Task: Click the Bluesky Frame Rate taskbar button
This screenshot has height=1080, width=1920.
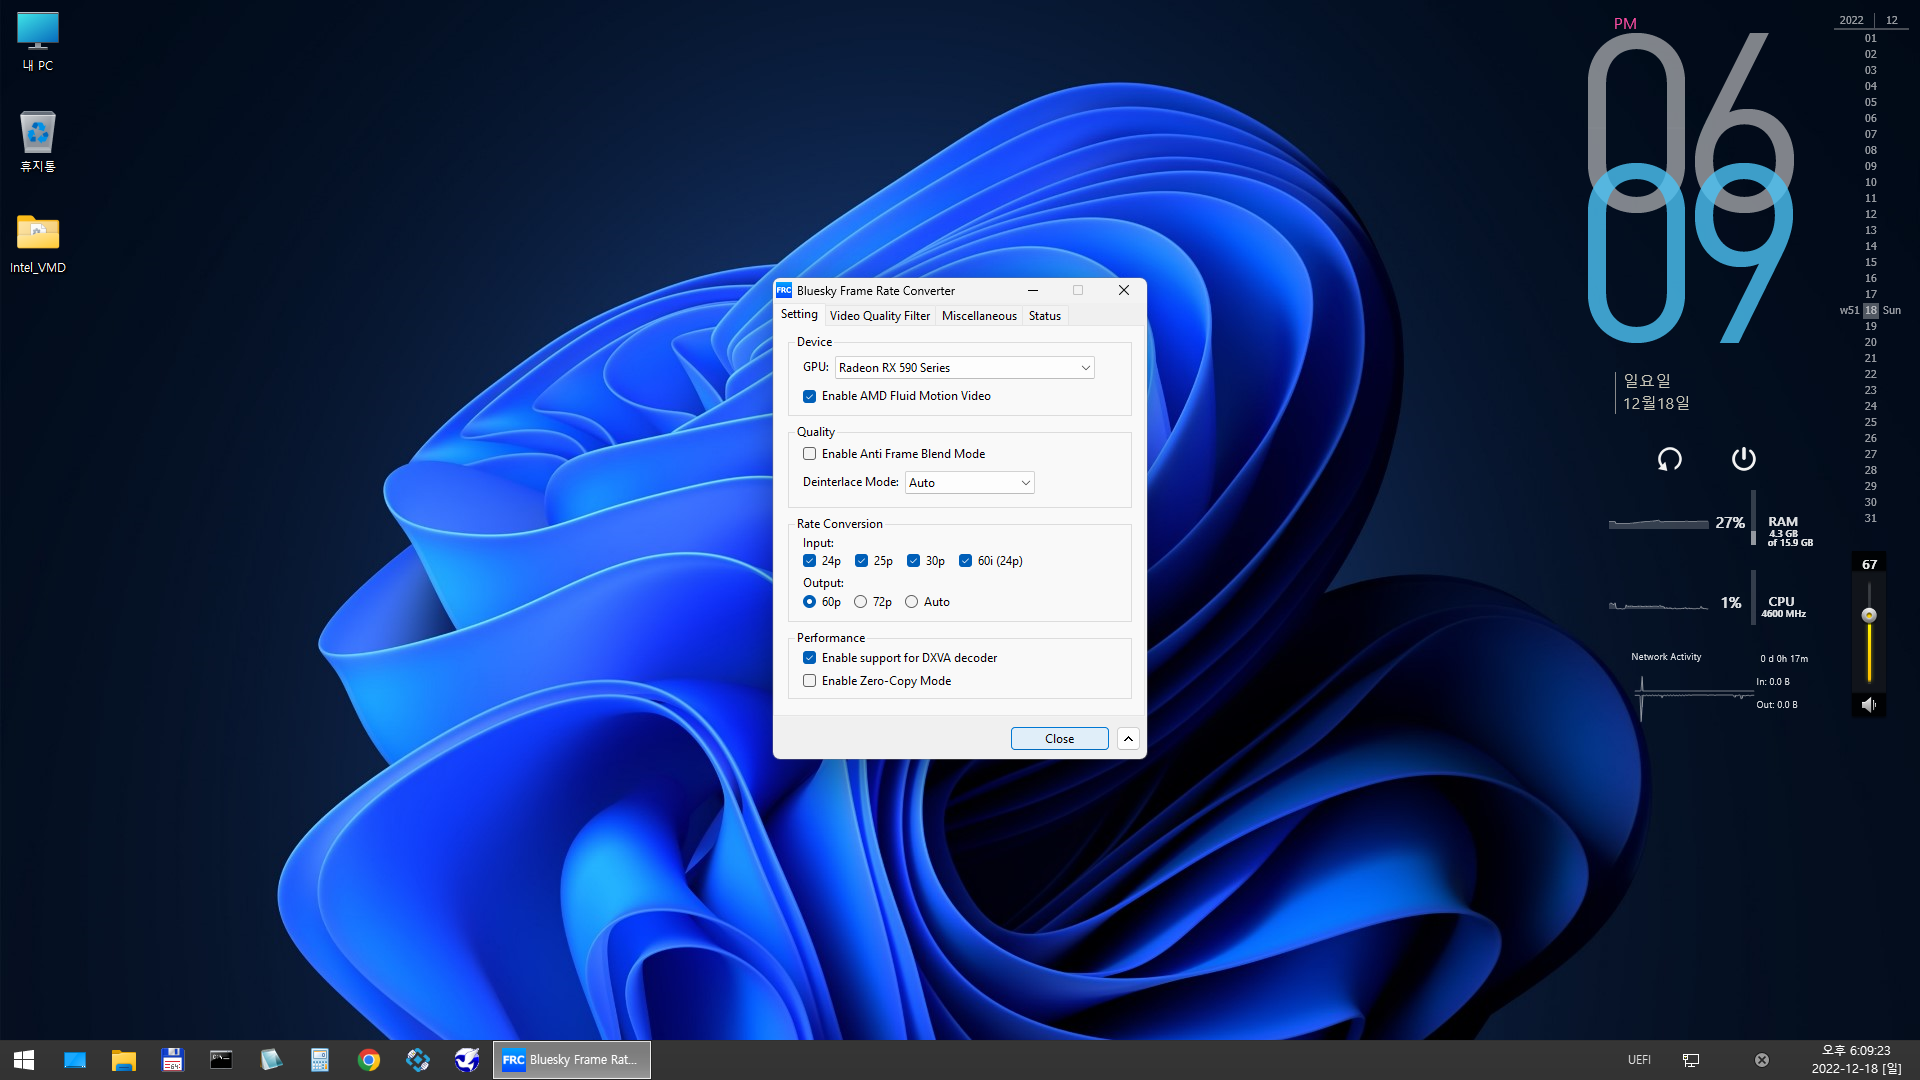Action: pos(572,1060)
